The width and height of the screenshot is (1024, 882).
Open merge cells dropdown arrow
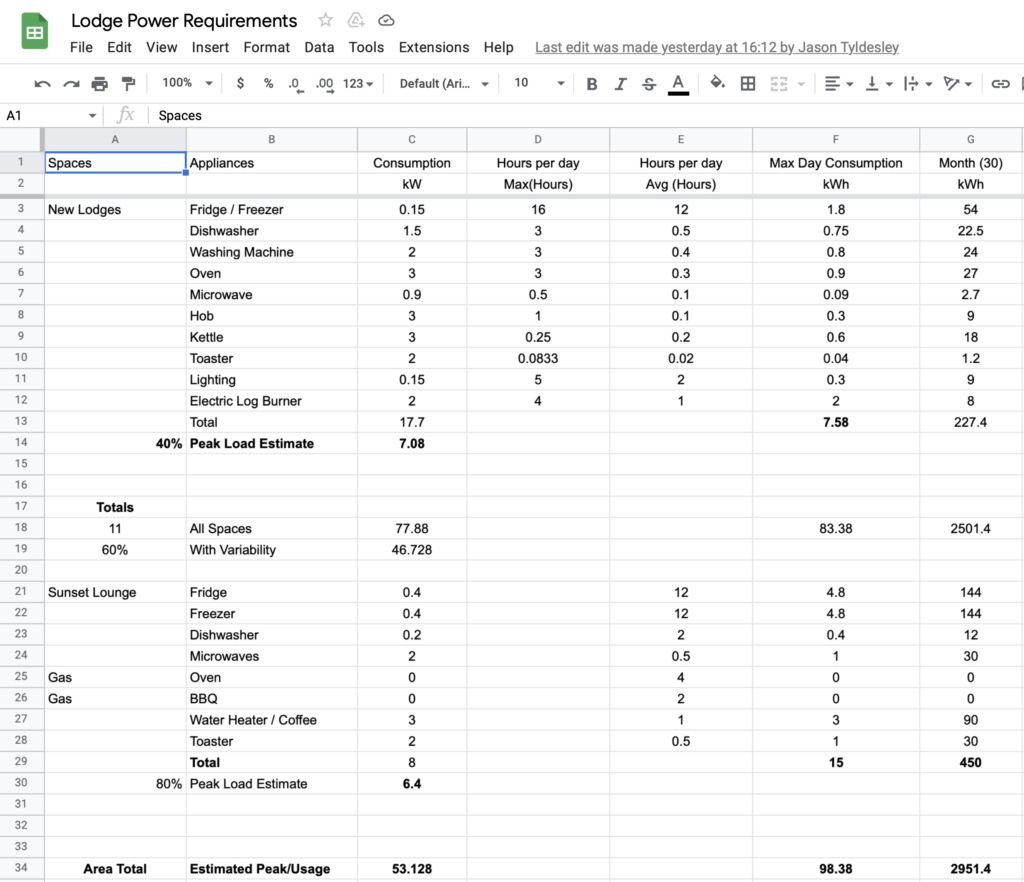click(801, 84)
